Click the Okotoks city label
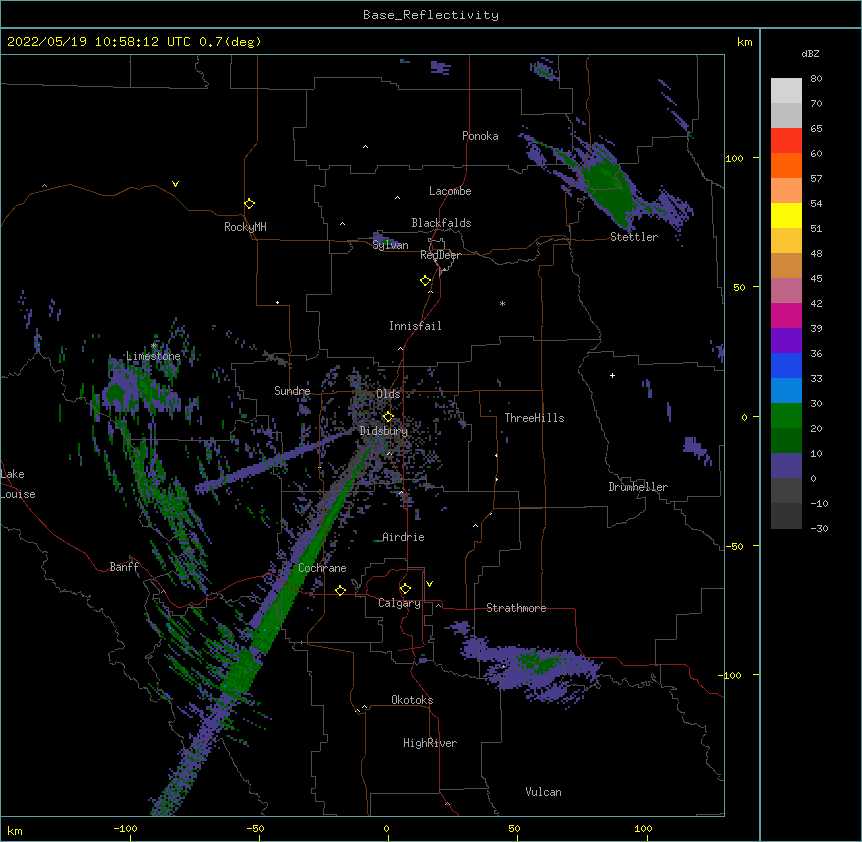Viewport: 862px width, 842px height. [412, 700]
